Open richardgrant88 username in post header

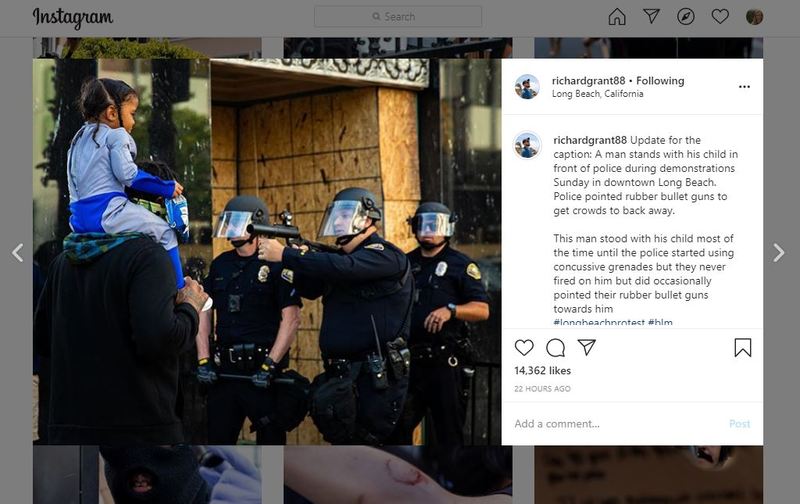click(588, 81)
